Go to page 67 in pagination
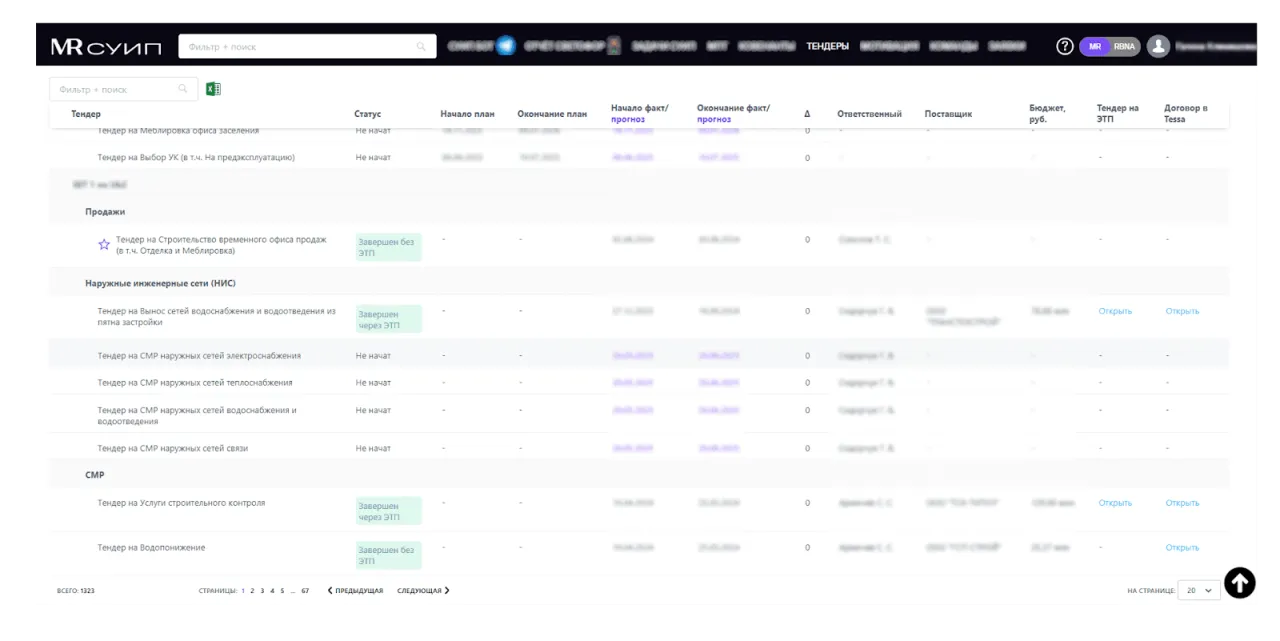 point(305,591)
